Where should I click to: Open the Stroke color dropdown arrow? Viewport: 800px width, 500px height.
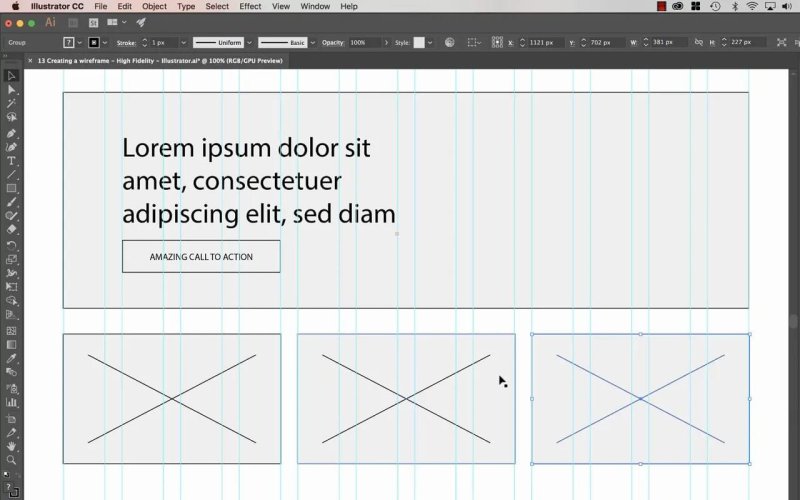tap(105, 43)
